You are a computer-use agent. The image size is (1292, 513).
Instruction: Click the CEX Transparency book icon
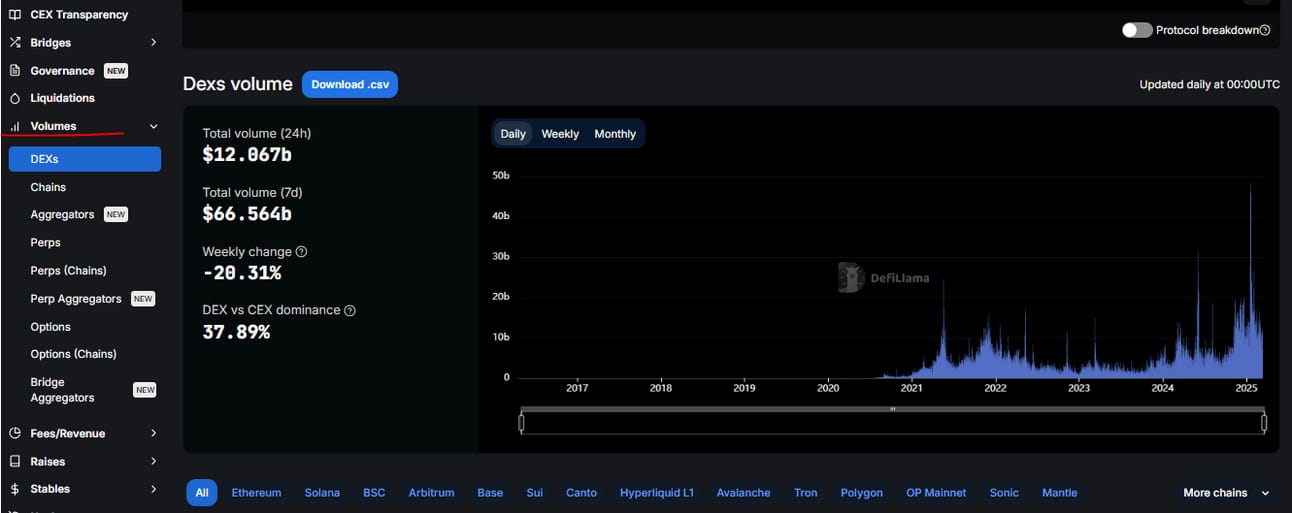coord(14,15)
